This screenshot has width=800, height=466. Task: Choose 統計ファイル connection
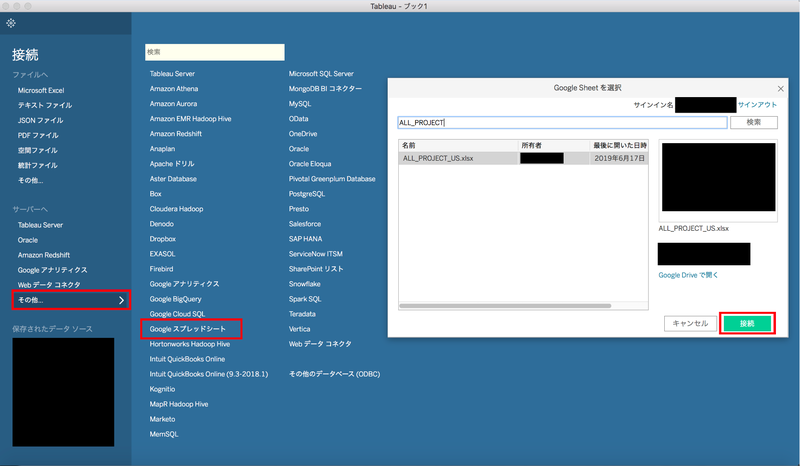[x=37, y=165]
